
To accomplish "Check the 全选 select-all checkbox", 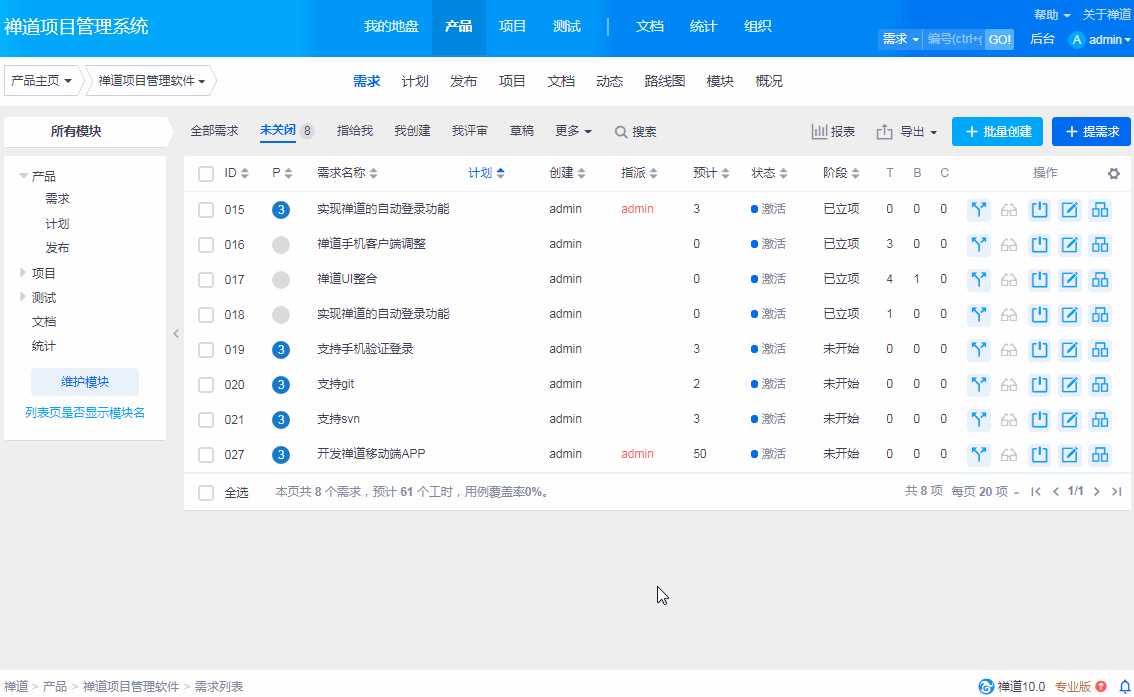I will point(206,493).
